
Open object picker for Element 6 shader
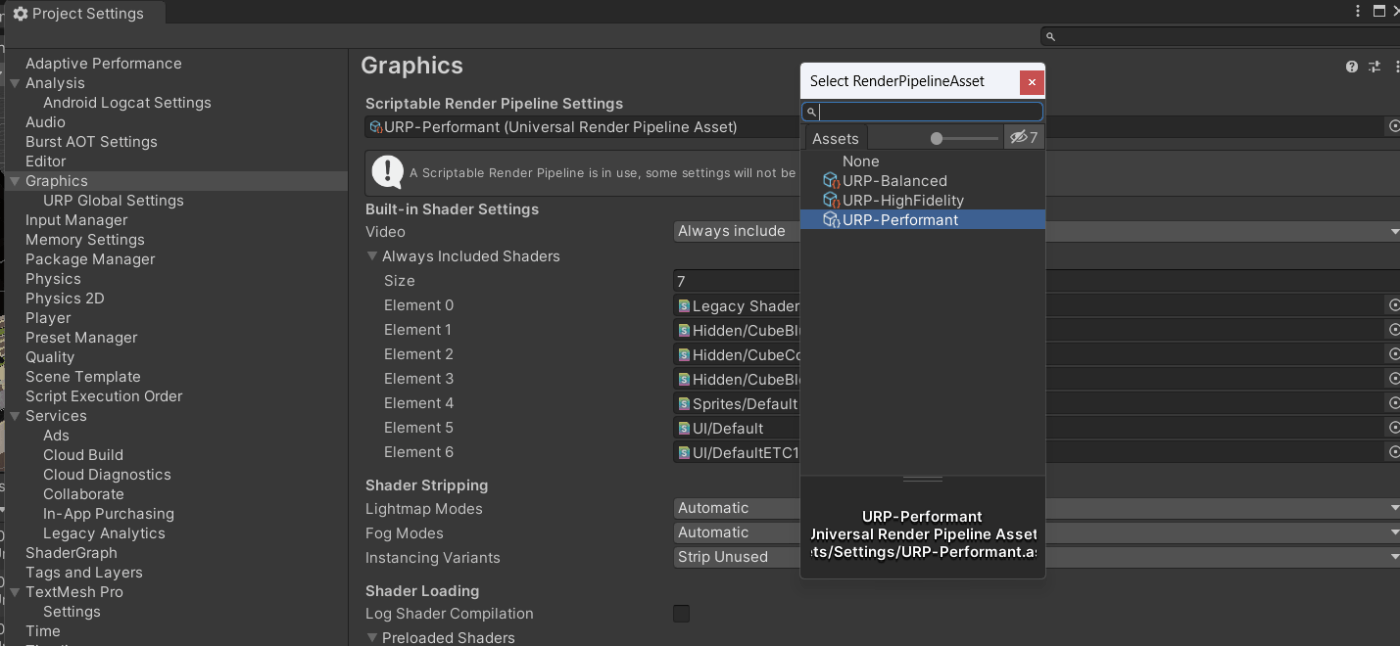tap(1394, 452)
